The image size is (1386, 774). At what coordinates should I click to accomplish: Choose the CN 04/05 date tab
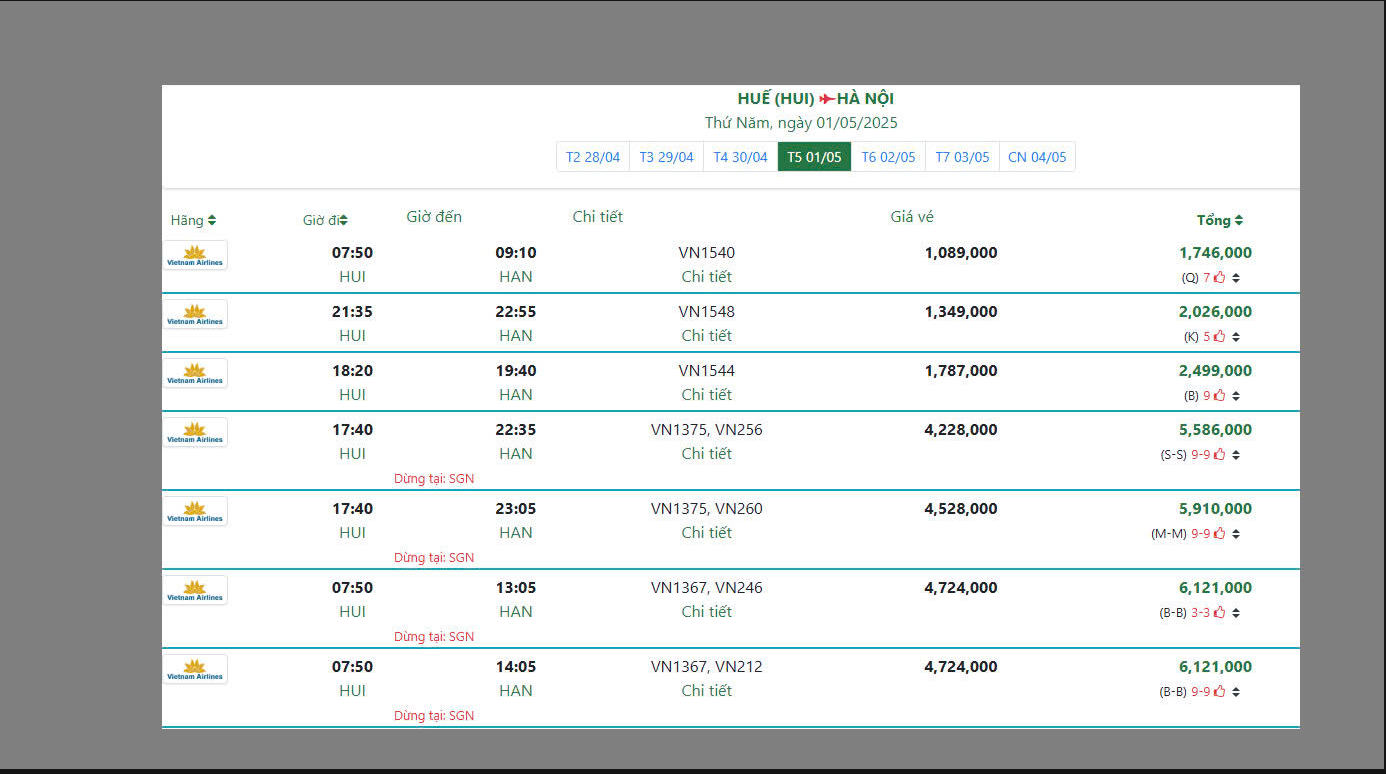1037,157
